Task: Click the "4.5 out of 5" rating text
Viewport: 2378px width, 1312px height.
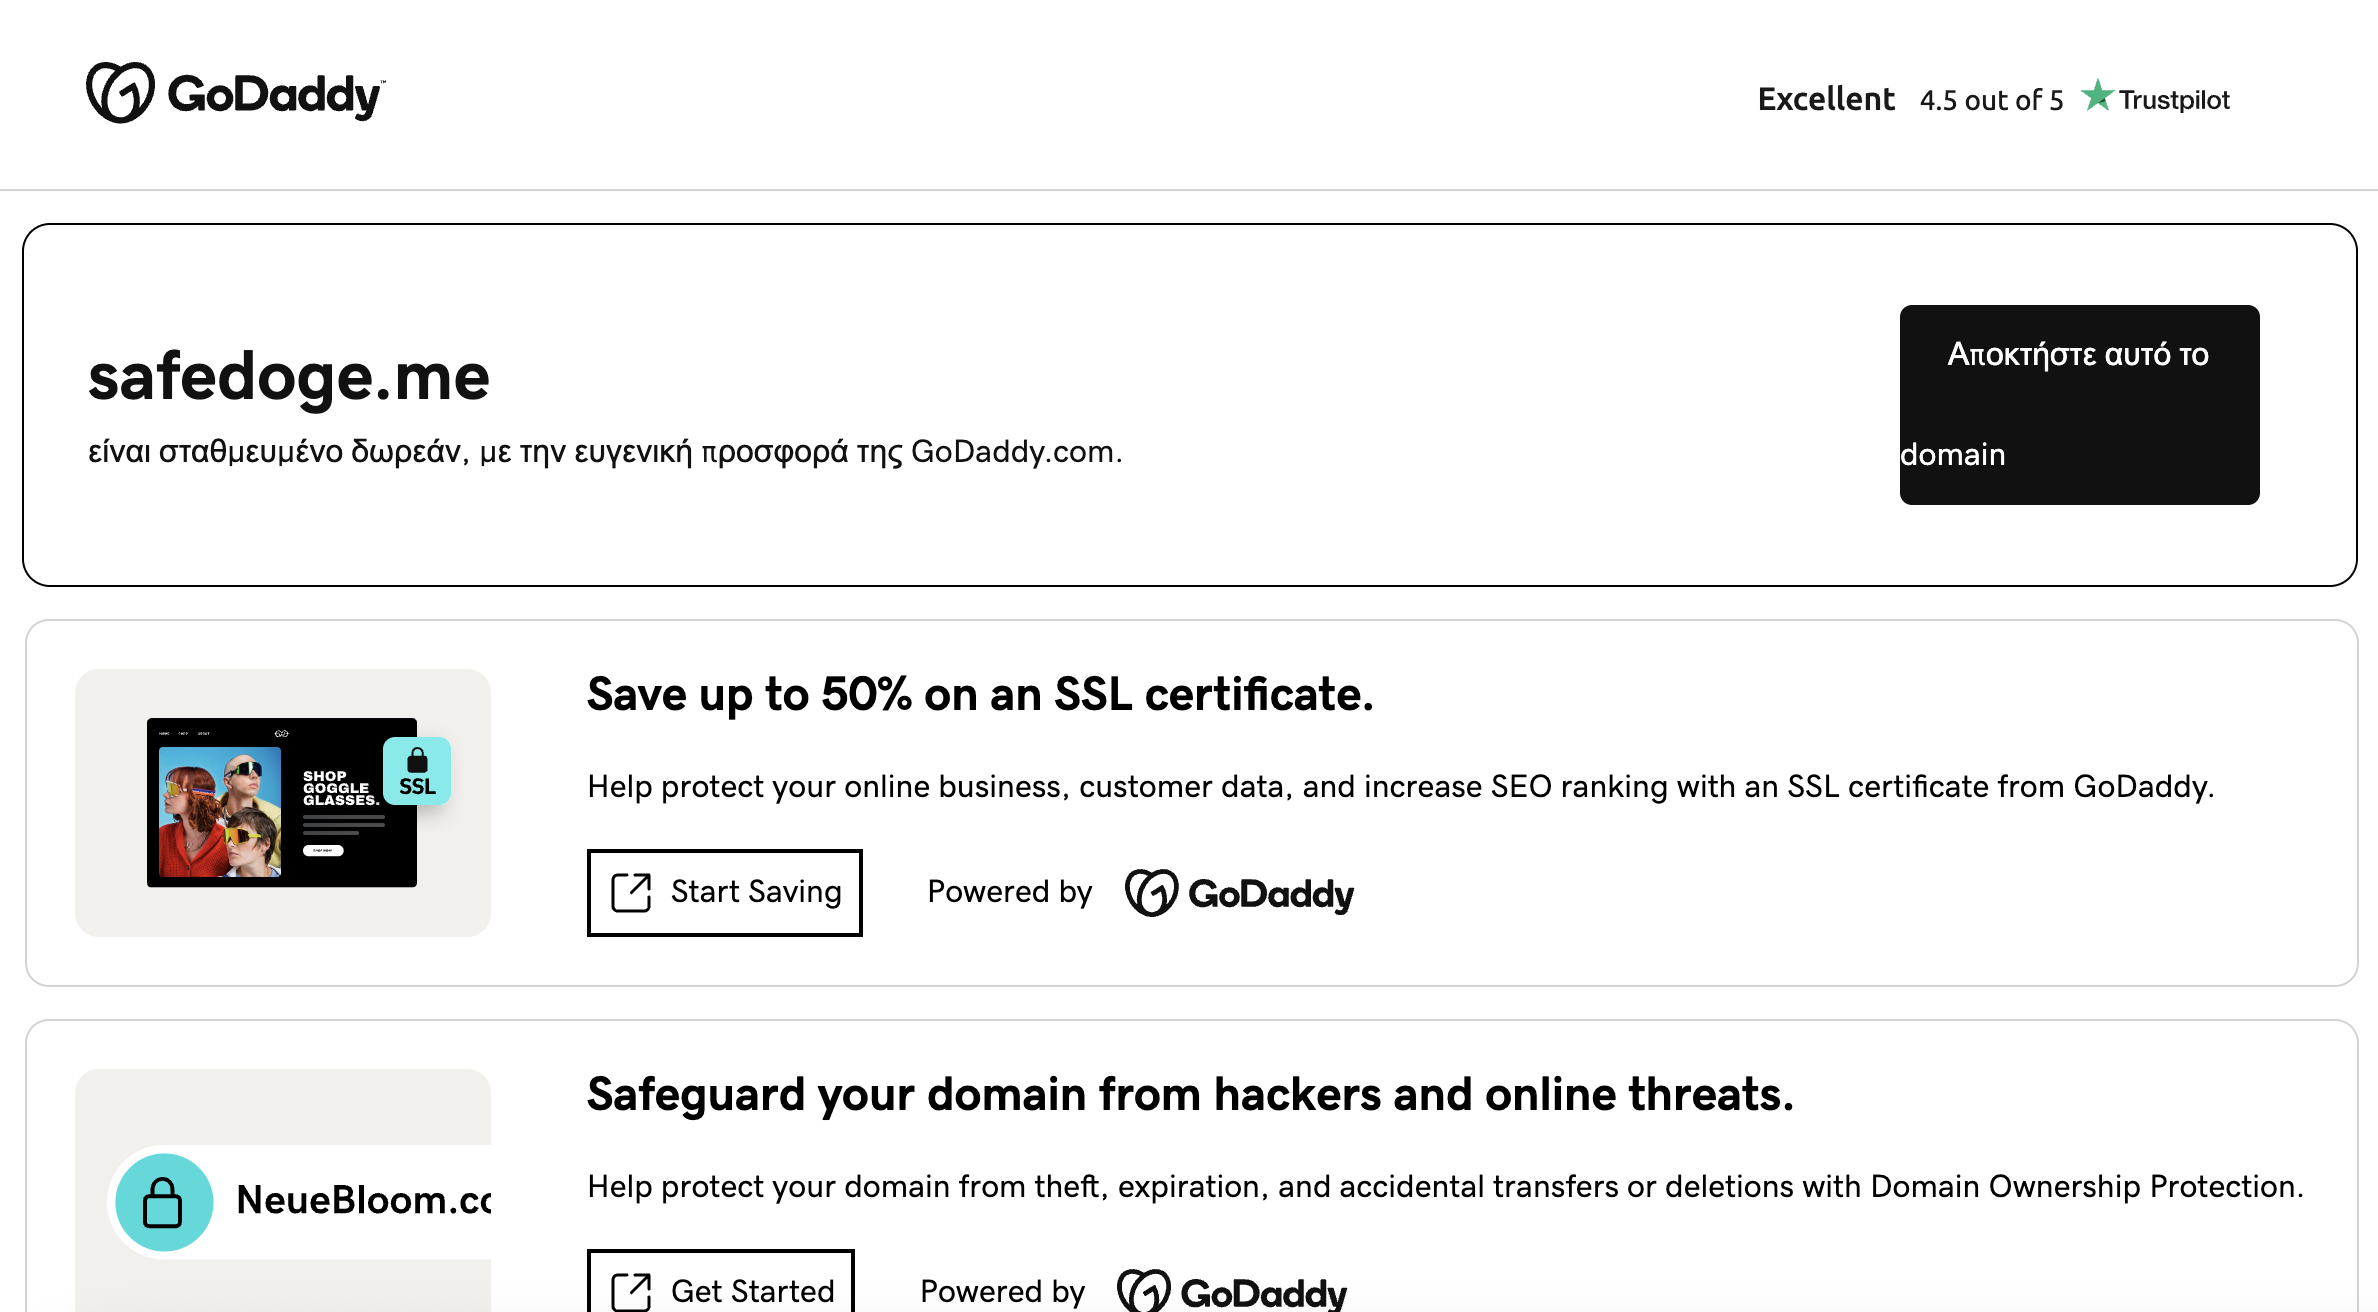Action: [x=1990, y=100]
